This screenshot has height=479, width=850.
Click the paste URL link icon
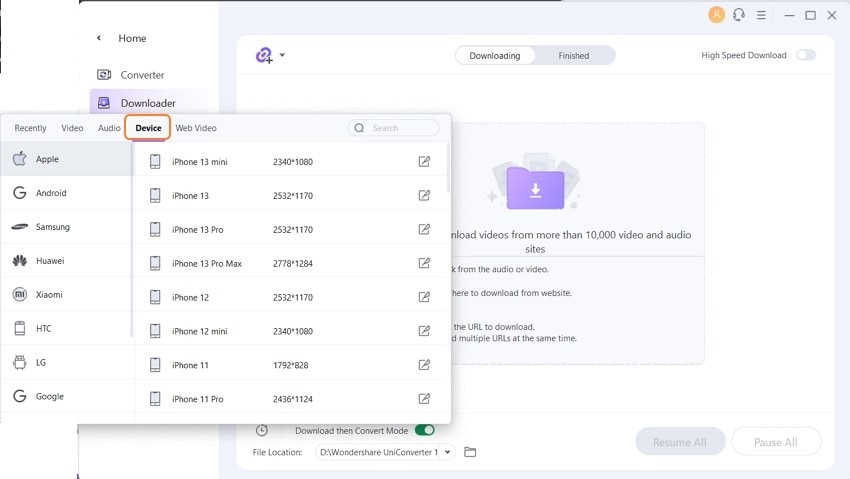tap(264, 55)
